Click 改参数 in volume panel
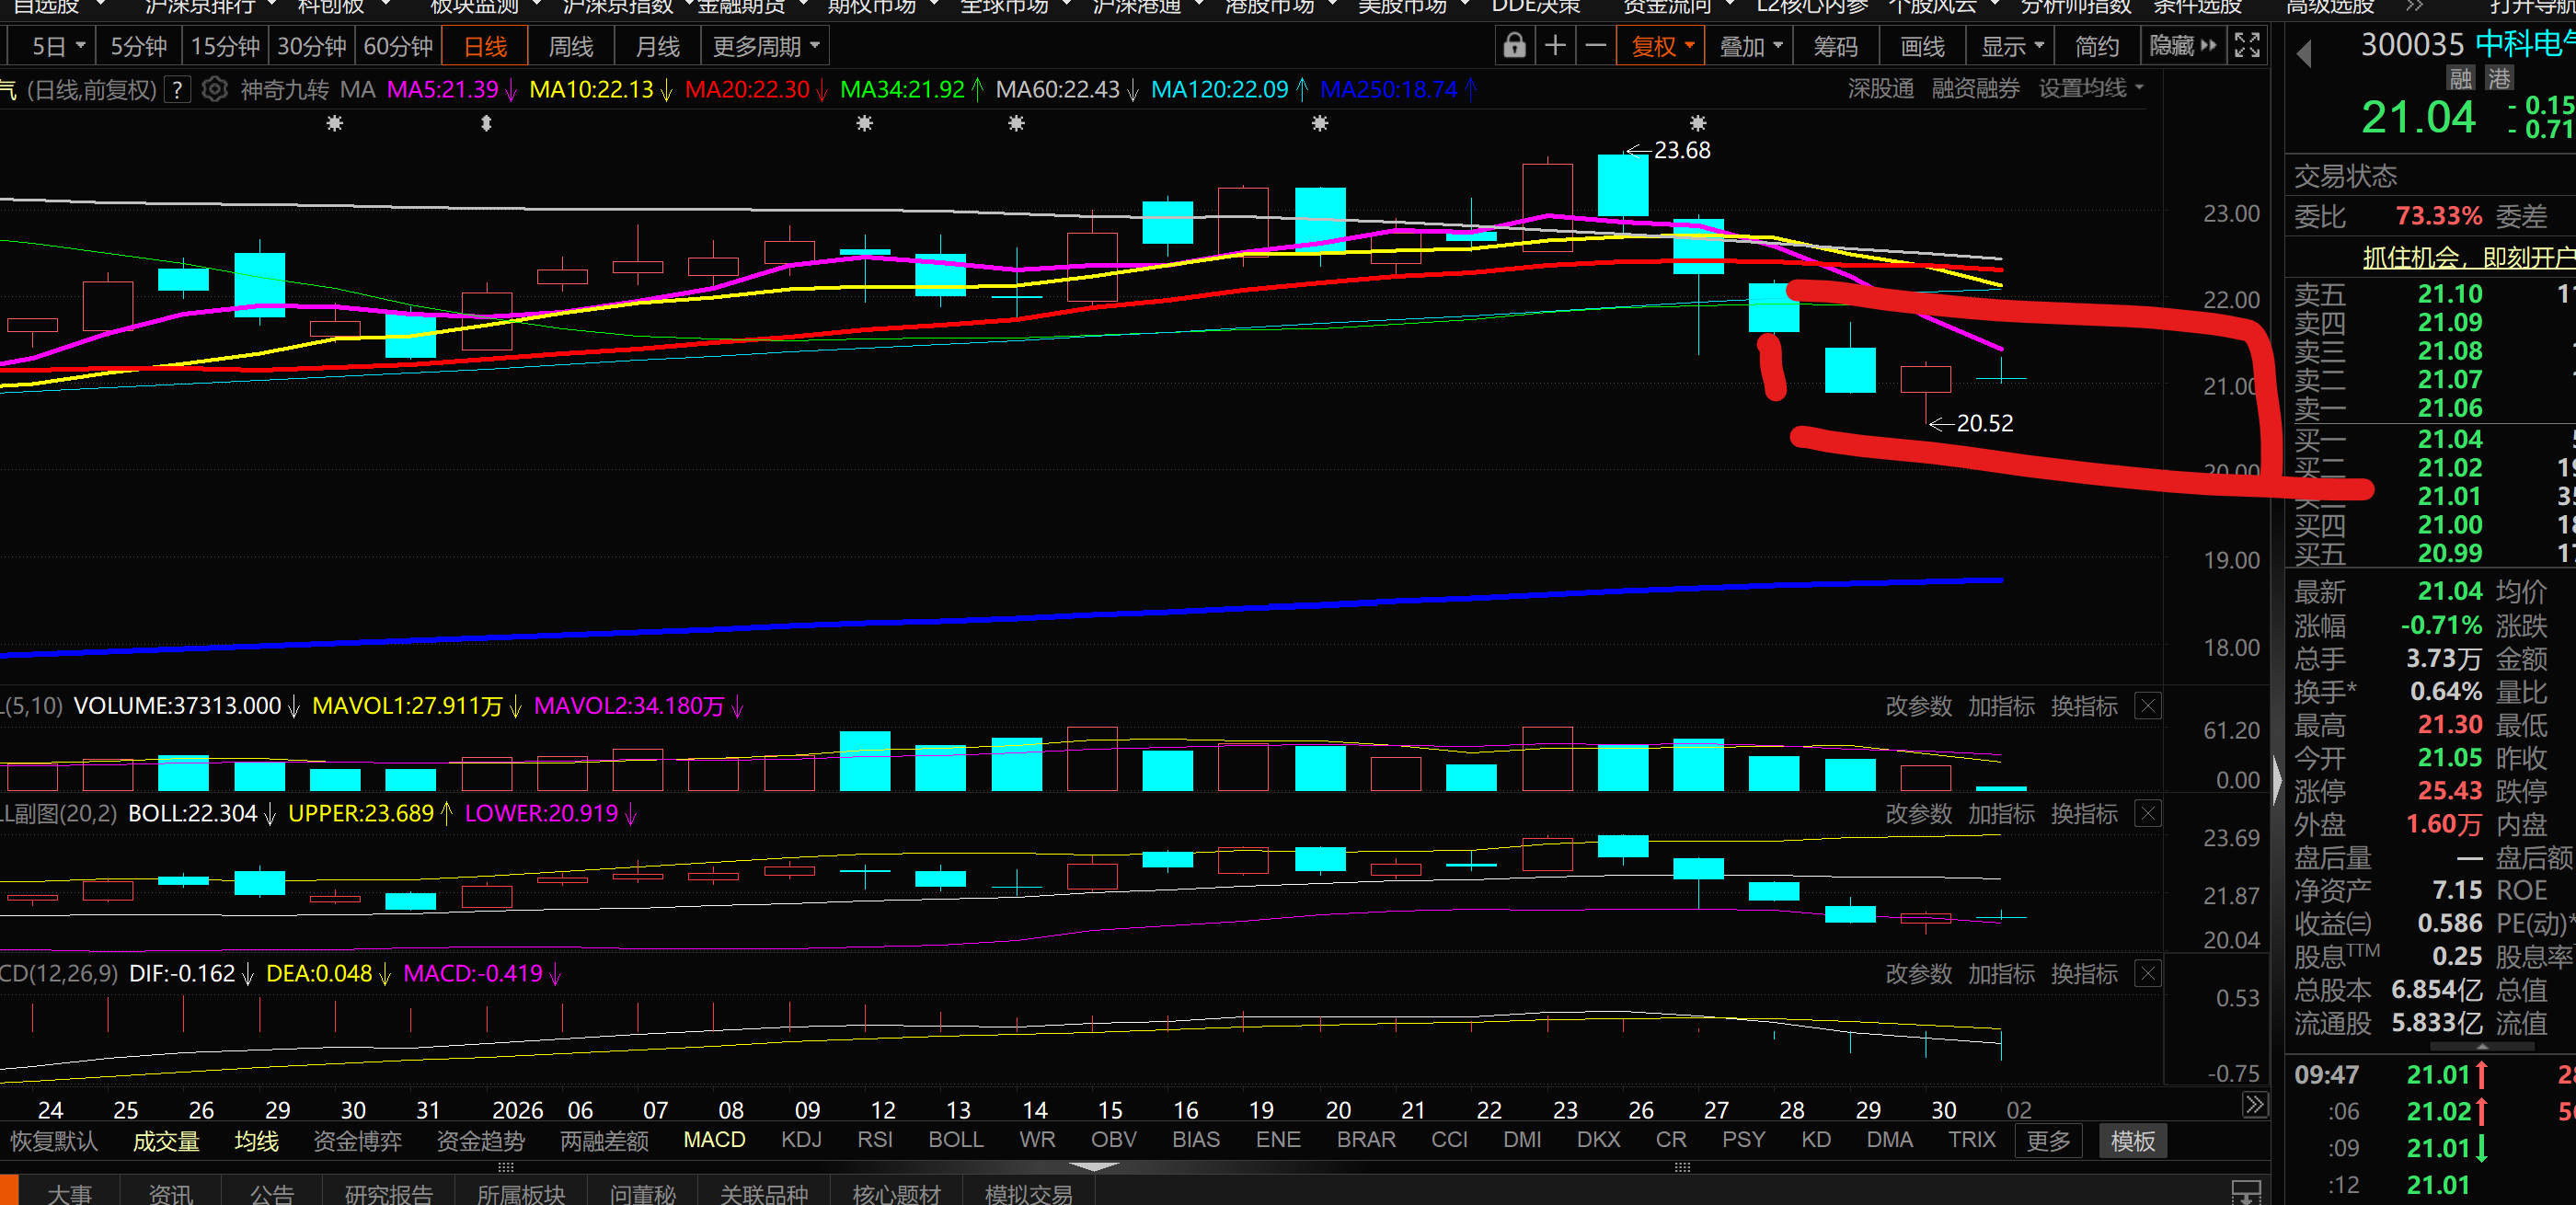The height and width of the screenshot is (1205, 2576). [1917, 707]
